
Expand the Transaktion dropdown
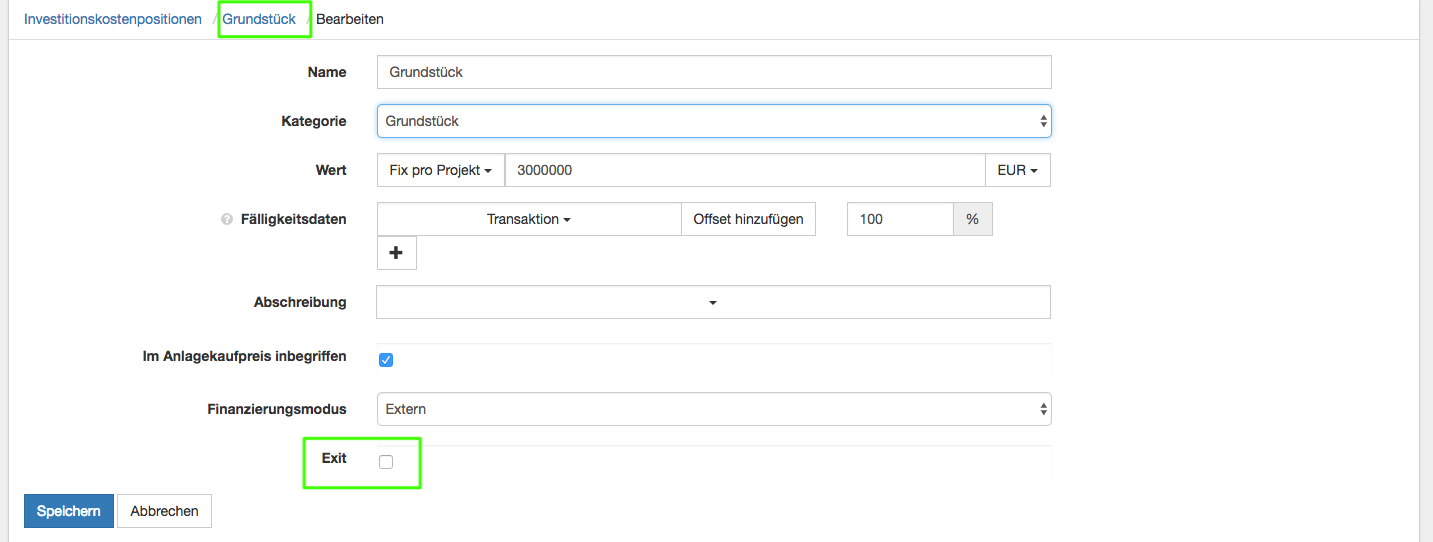pos(529,219)
